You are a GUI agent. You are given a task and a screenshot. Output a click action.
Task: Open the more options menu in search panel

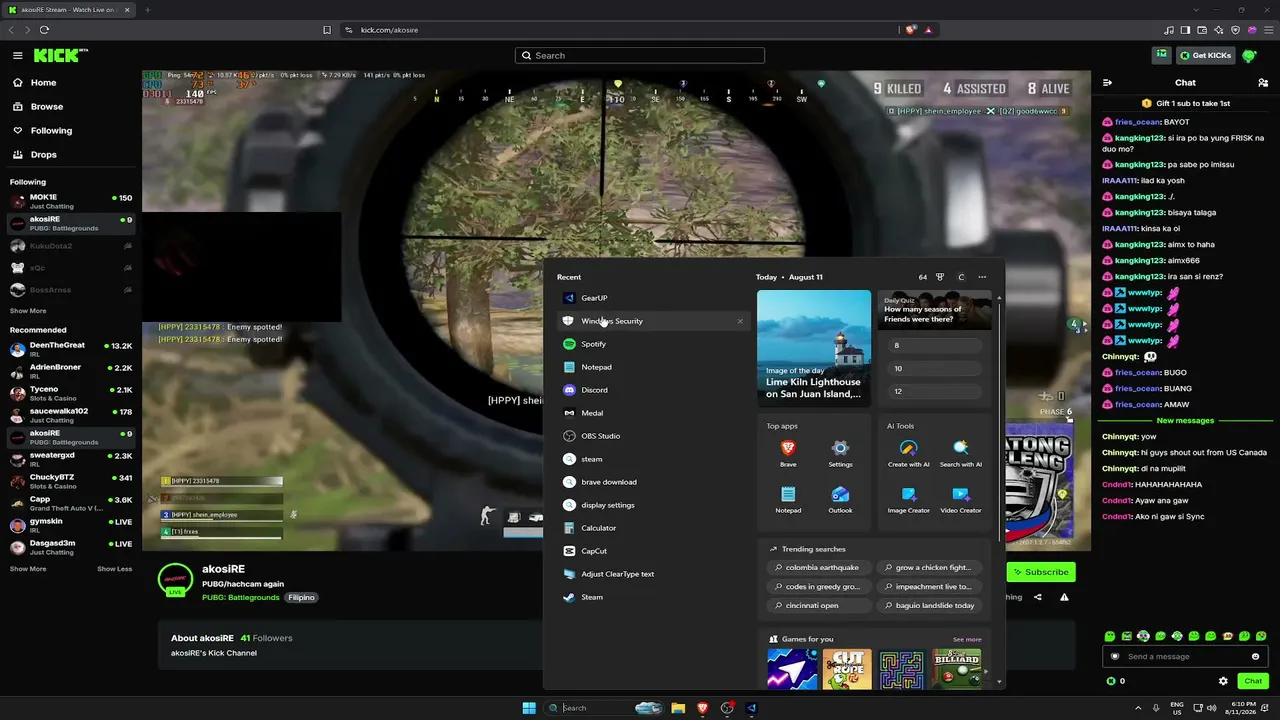(x=982, y=277)
